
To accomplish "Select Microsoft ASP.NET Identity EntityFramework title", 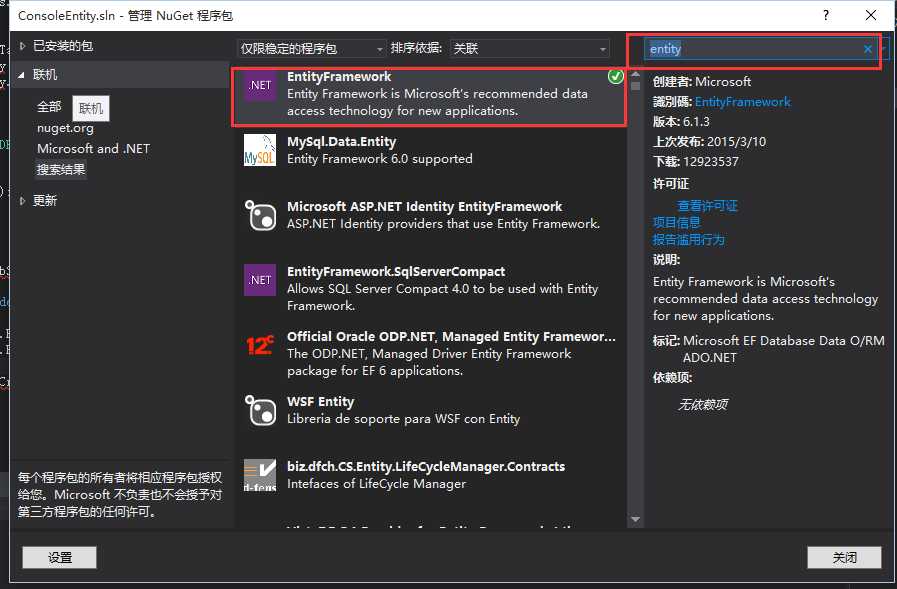I will pos(424,206).
